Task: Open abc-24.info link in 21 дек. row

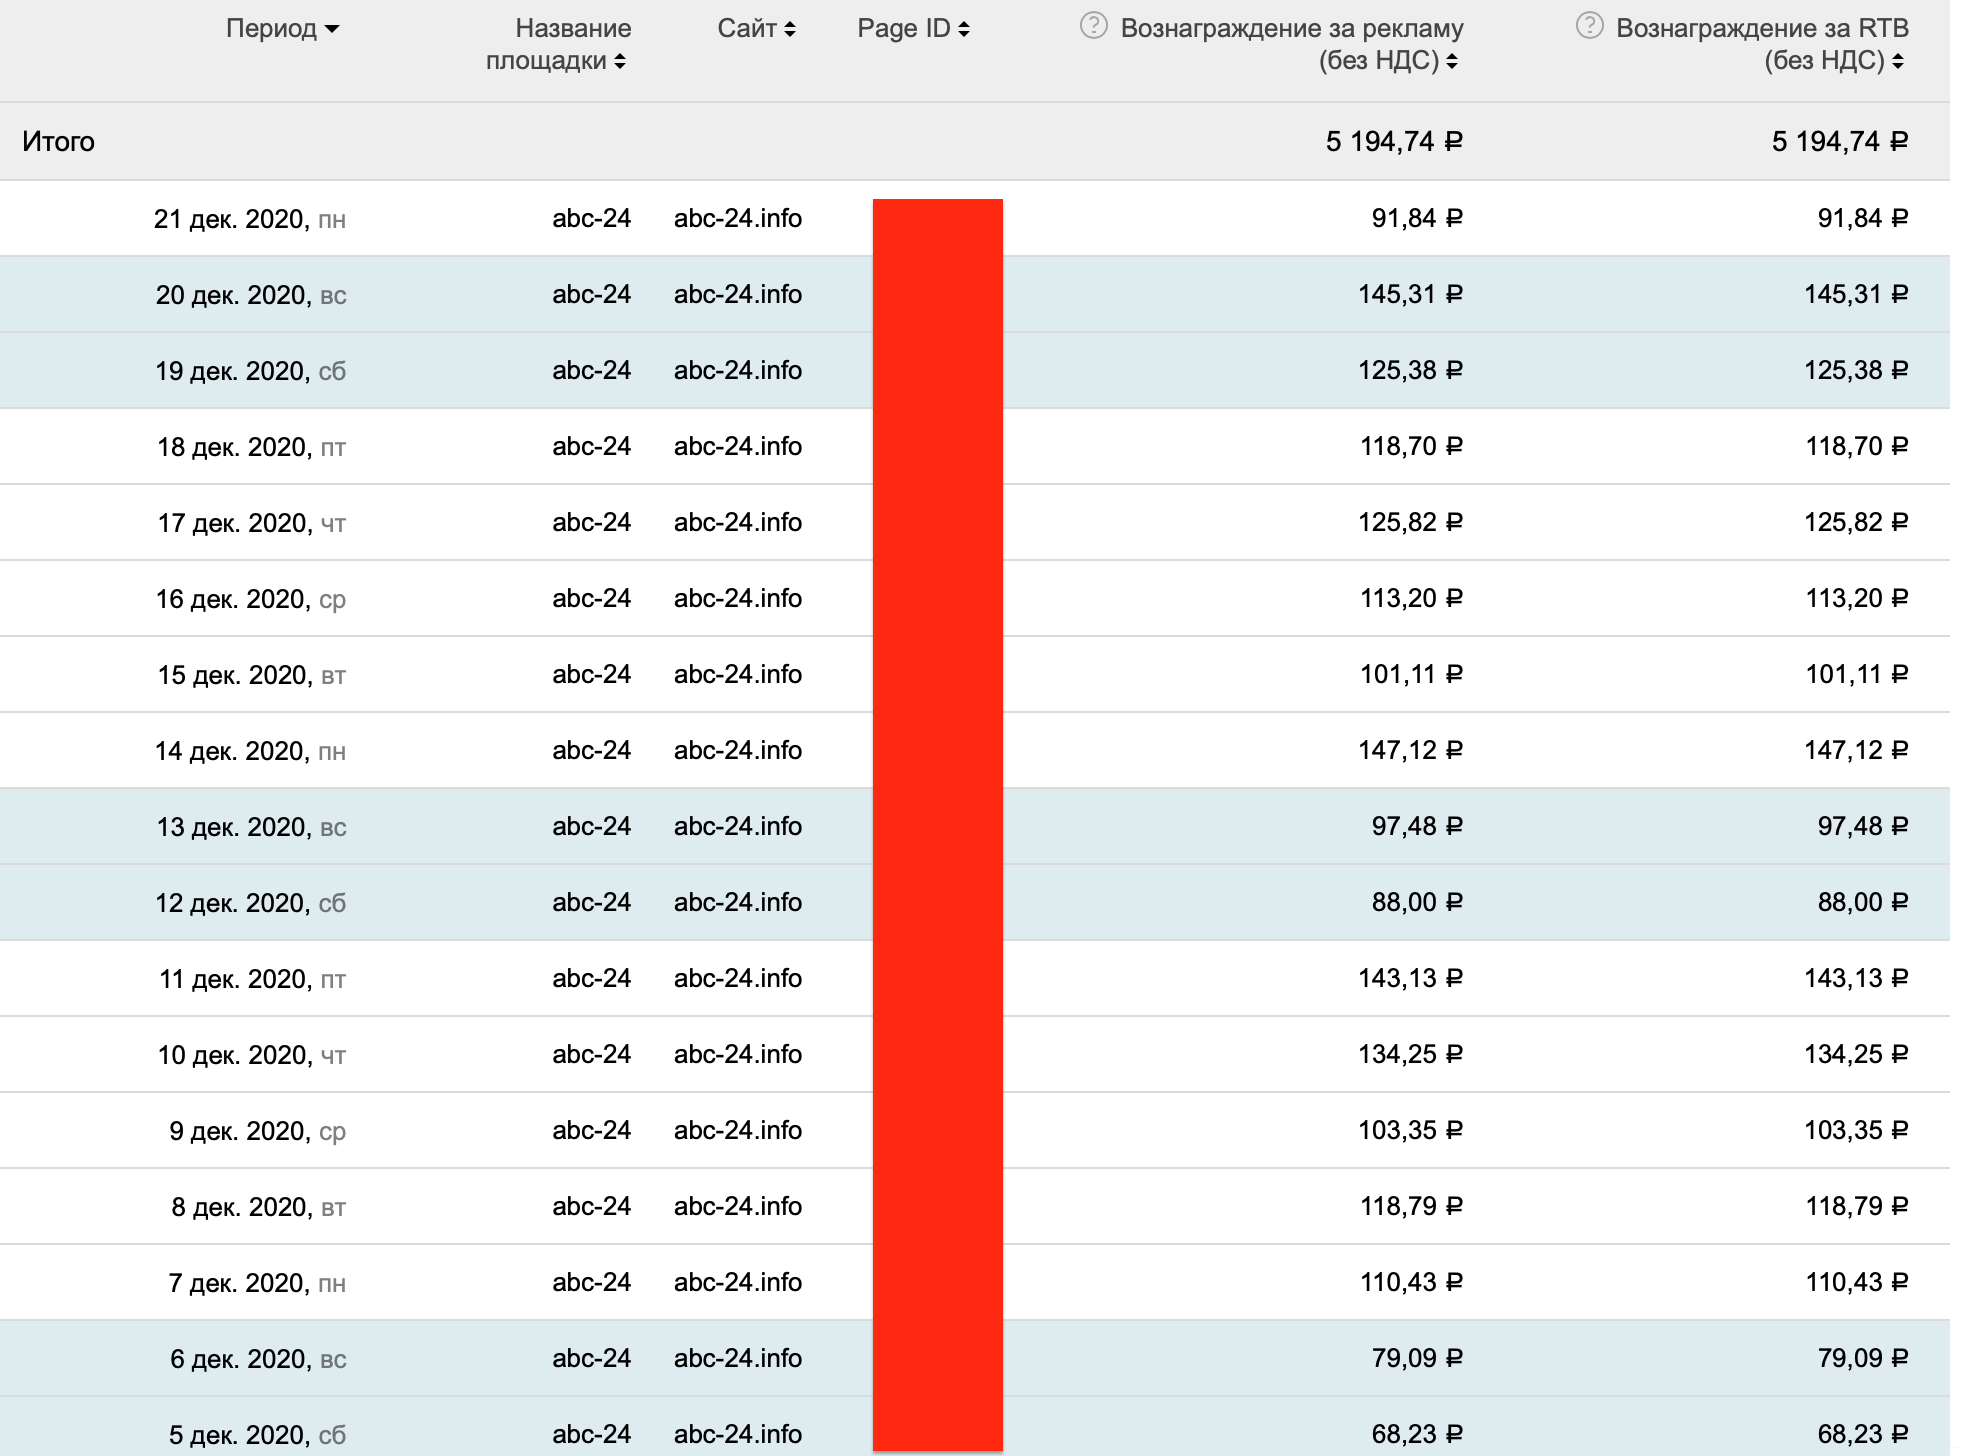Action: pyautogui.click(x=737, y=218)
